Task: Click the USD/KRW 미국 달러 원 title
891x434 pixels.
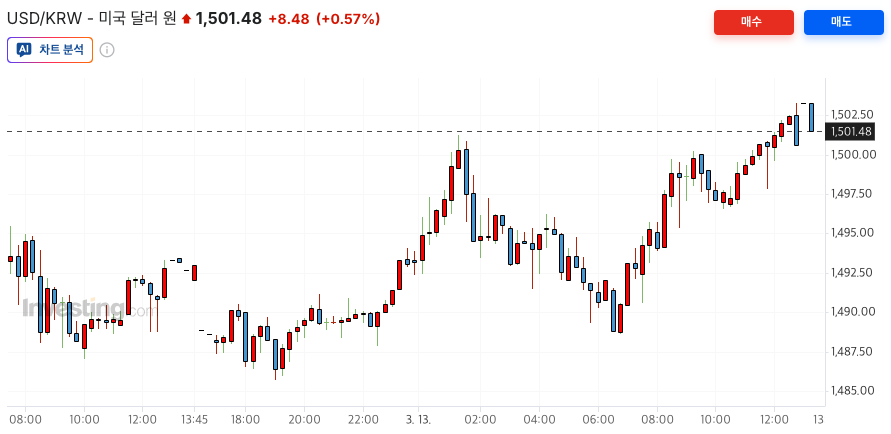Action: 91,19
